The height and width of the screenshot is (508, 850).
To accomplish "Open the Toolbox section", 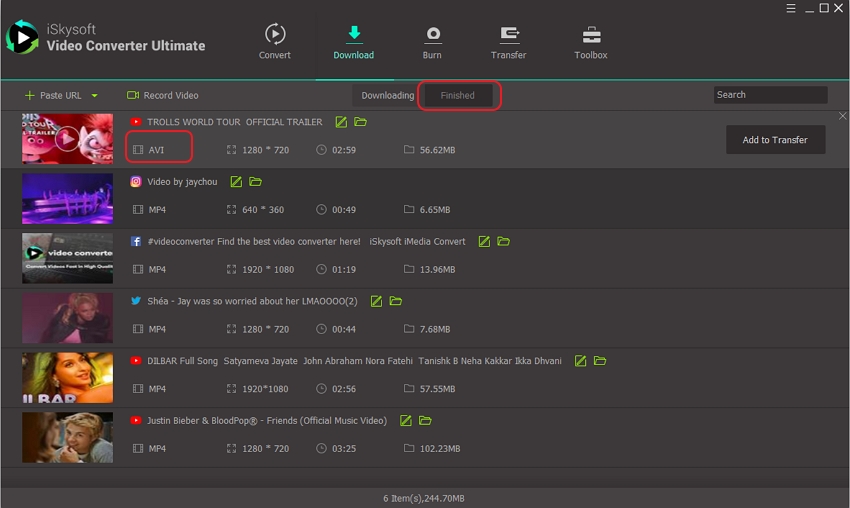I will 590,41.
